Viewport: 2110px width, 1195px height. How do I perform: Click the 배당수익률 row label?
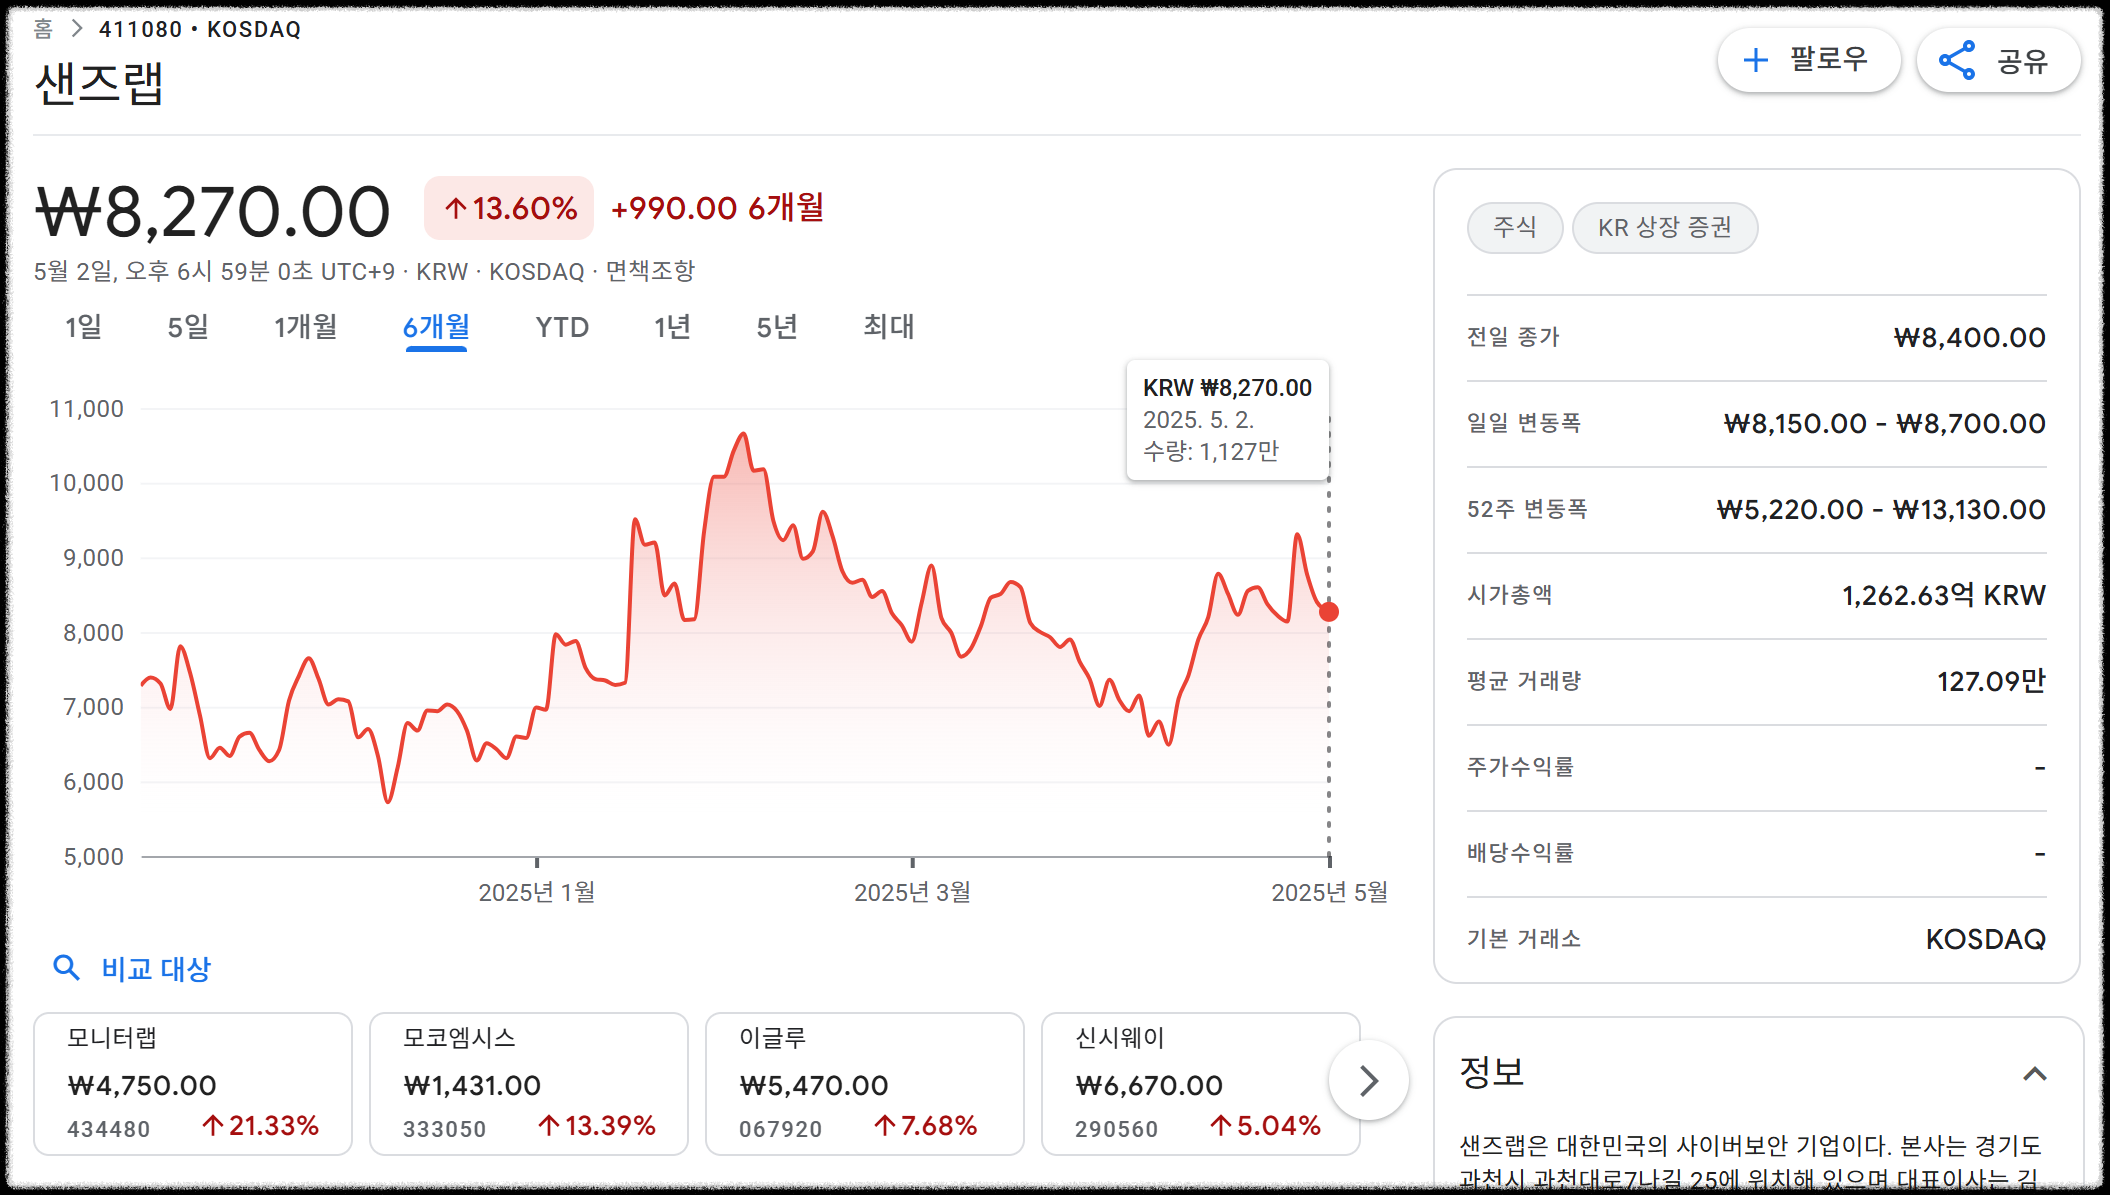point(1520,853)
